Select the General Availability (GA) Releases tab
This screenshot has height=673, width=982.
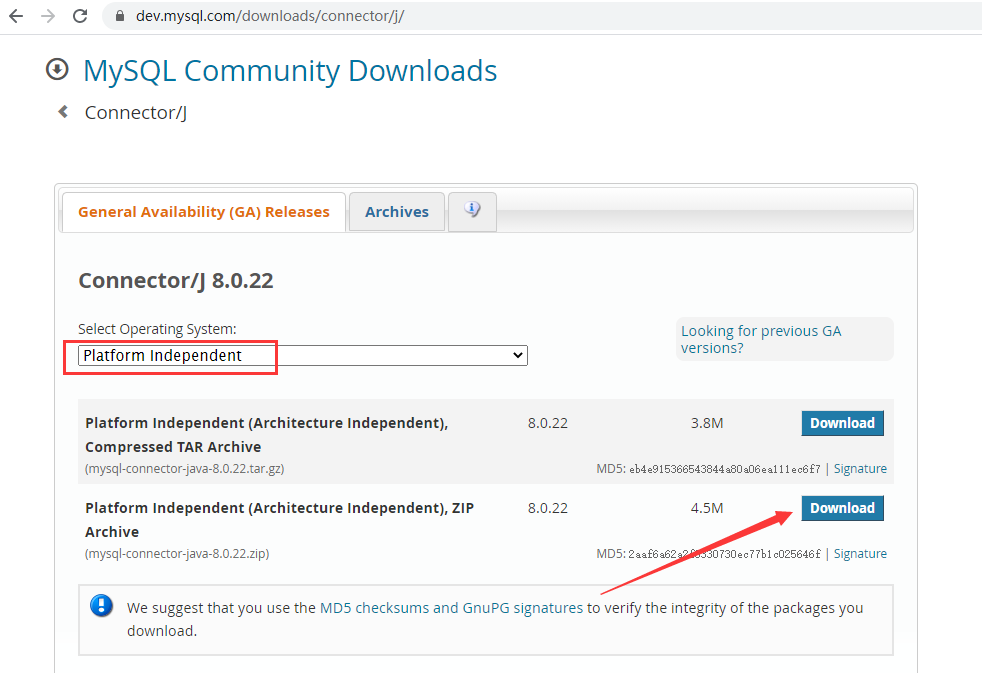(x=203, y=211)
